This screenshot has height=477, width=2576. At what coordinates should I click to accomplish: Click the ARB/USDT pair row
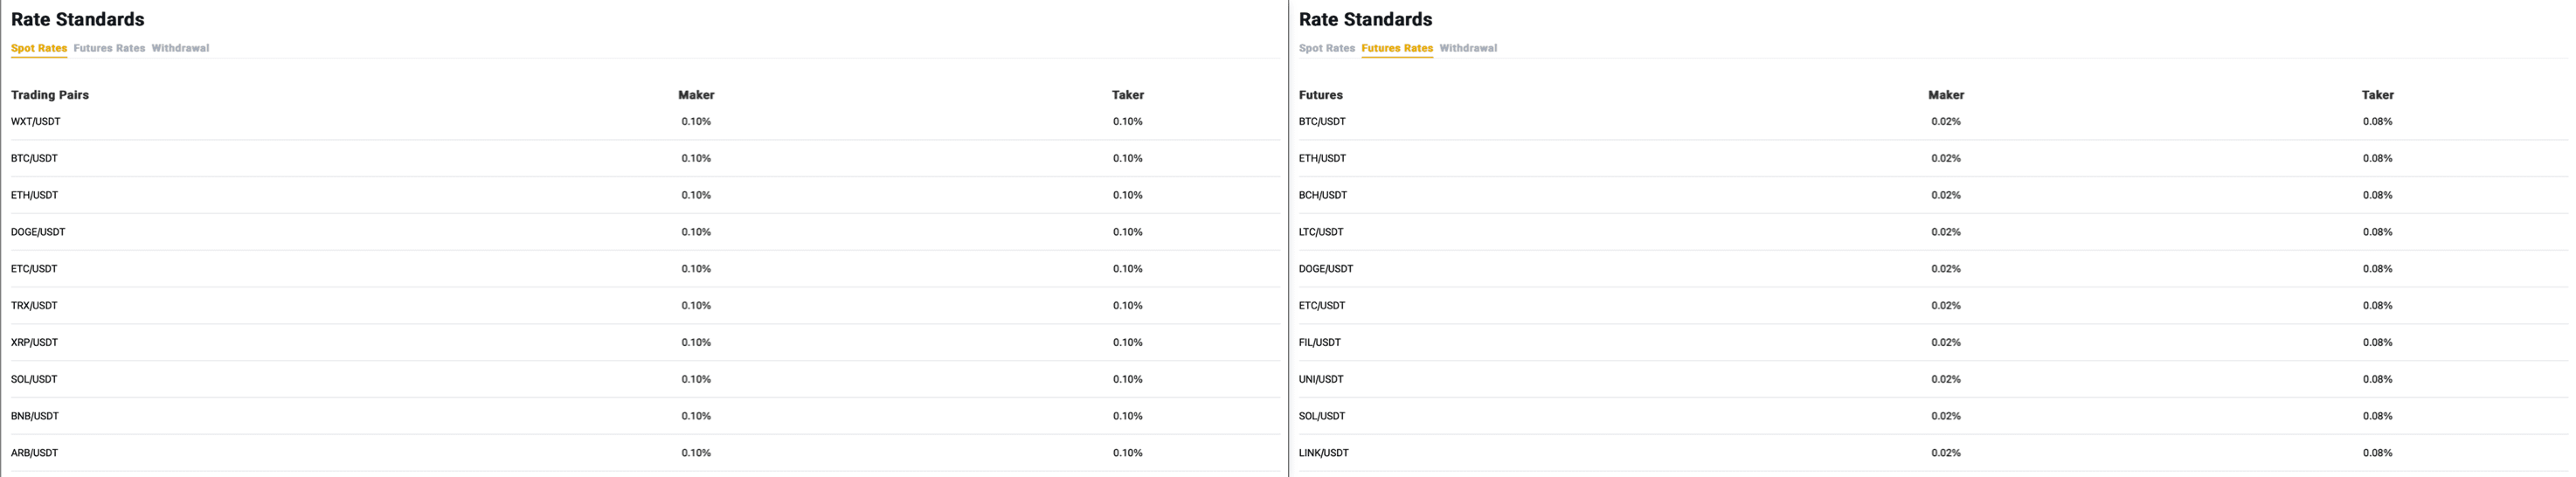click(34, 453)
